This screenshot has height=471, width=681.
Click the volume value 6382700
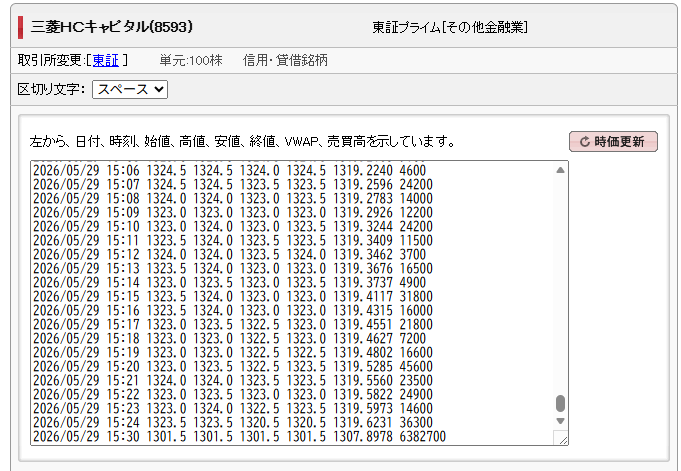[423, 436]
